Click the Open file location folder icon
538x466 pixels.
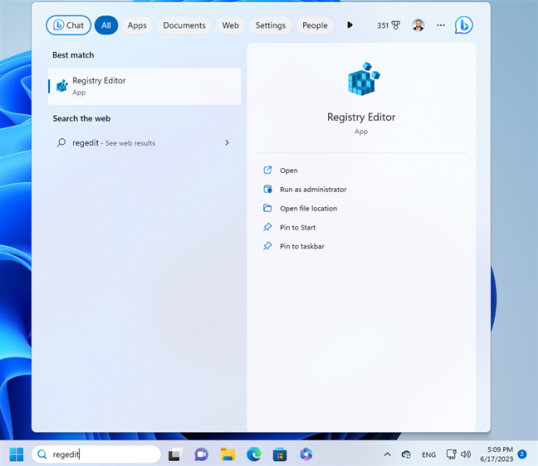pos(267,208)
